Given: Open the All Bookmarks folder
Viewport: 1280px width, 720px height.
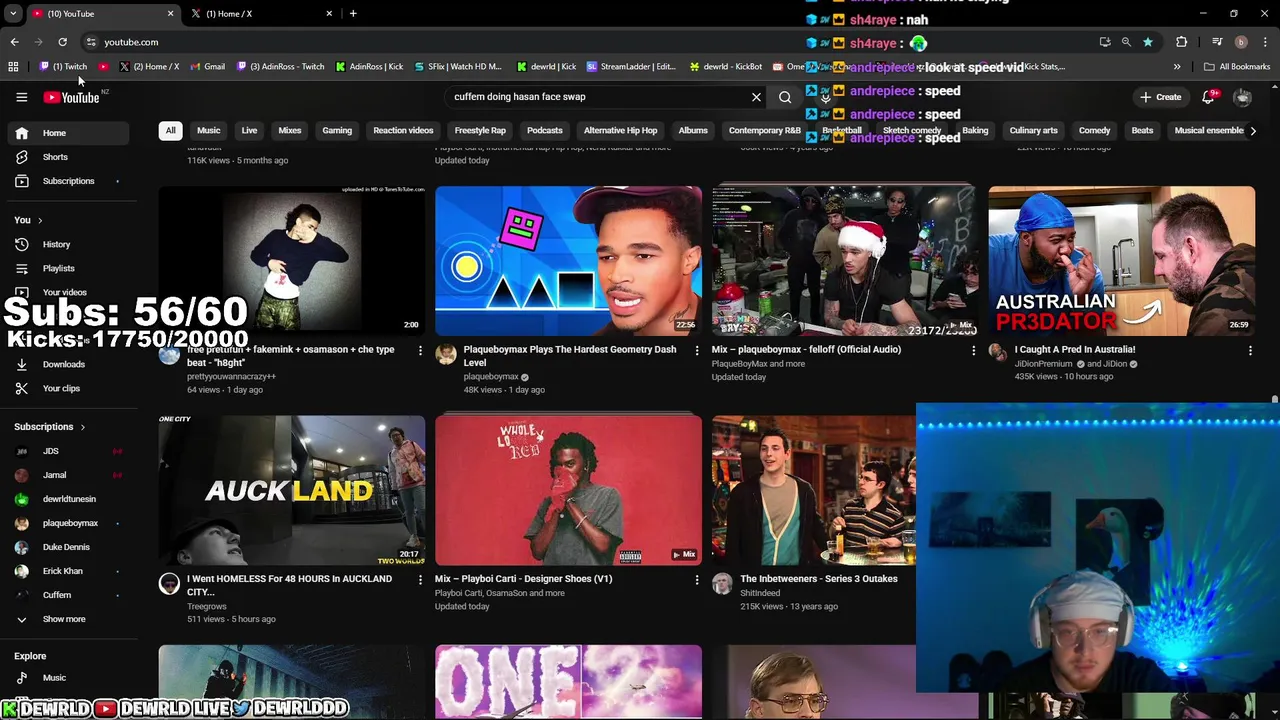Looking at the screenshot, I should click(1237, 67).
